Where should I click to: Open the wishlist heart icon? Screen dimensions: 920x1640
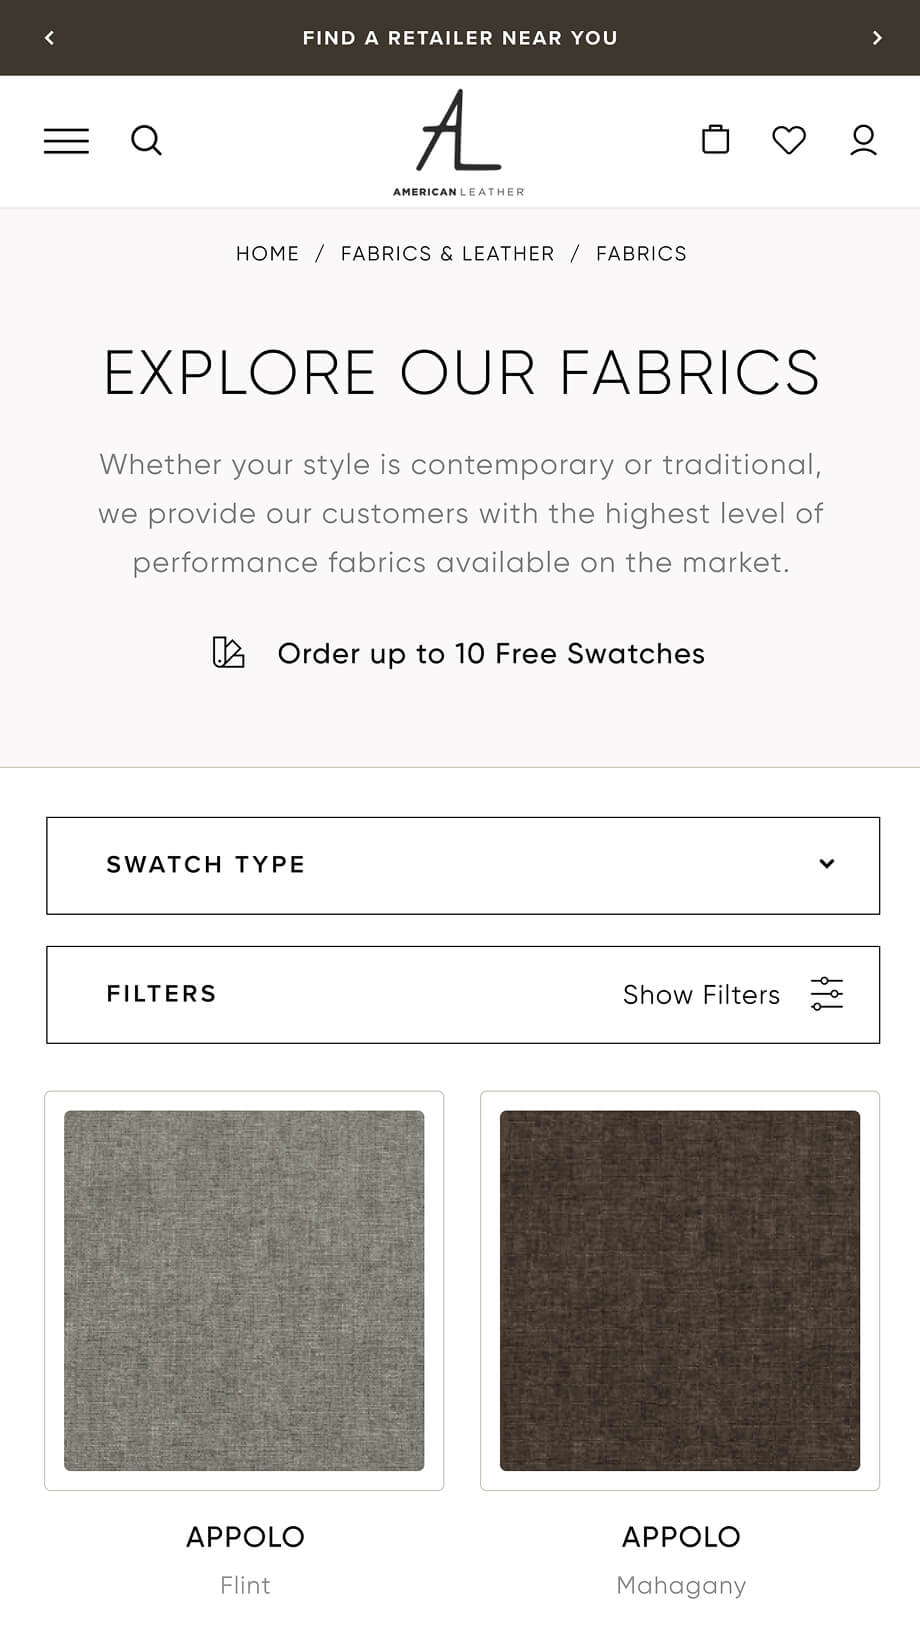(789, 140)
